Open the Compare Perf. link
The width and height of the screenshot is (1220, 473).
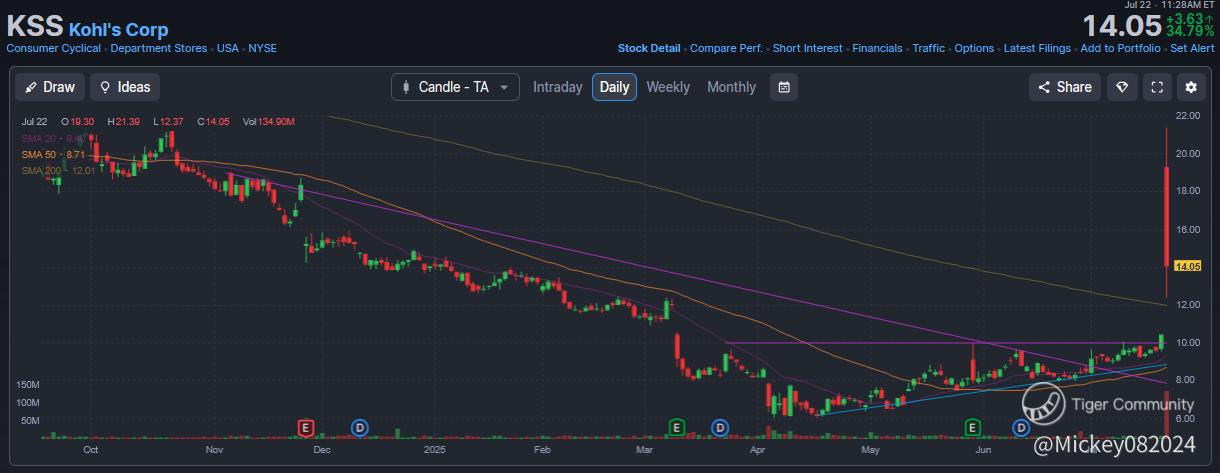727,48
